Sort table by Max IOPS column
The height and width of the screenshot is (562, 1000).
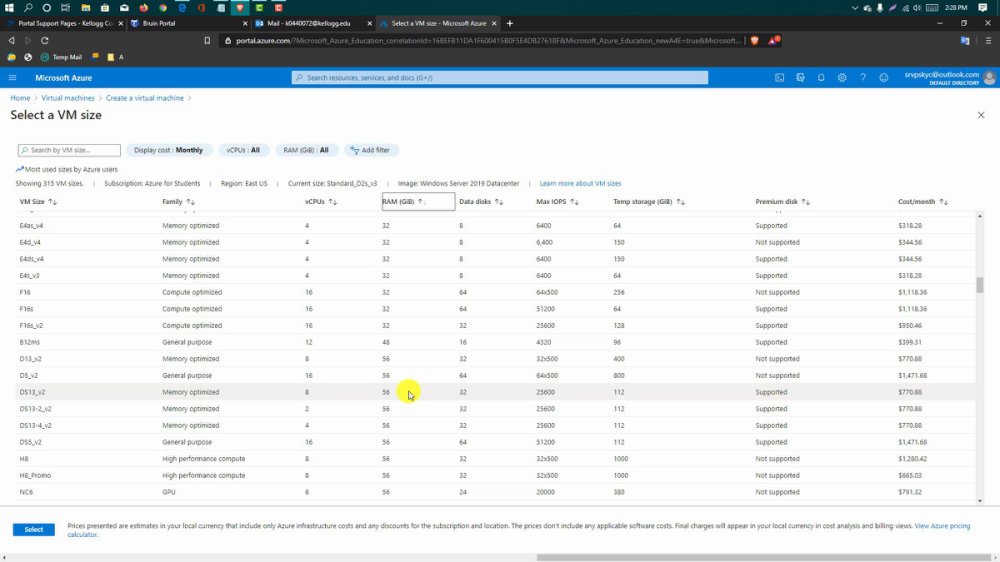point(557,202)
